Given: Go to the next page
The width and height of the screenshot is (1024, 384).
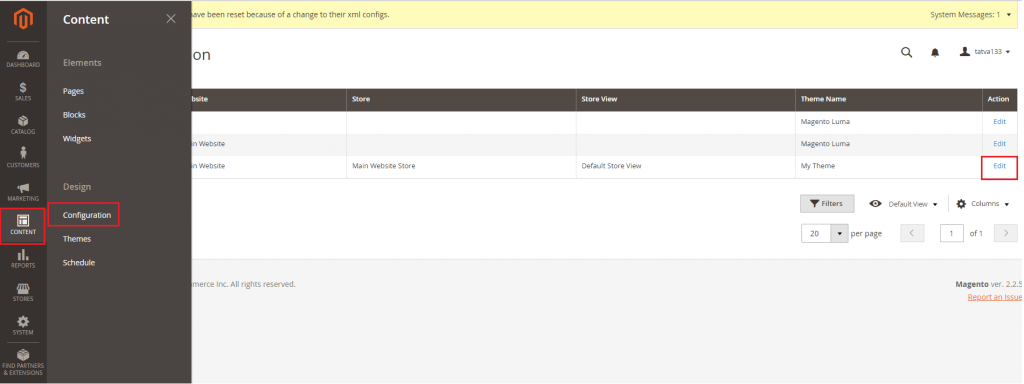Looking at the screenshot, I should [x=1006, y=233].
